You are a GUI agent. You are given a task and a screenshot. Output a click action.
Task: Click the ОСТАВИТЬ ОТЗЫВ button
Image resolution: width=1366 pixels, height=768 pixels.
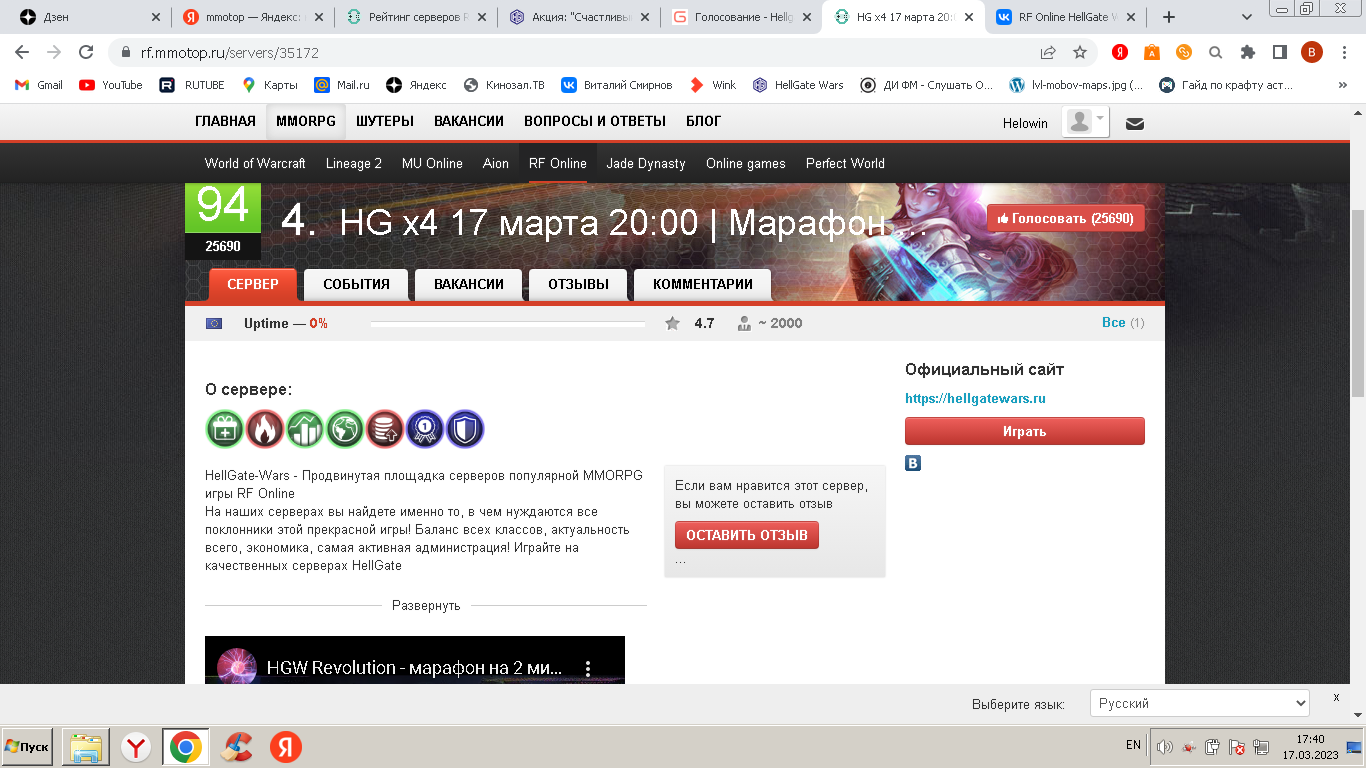(747, 535)
